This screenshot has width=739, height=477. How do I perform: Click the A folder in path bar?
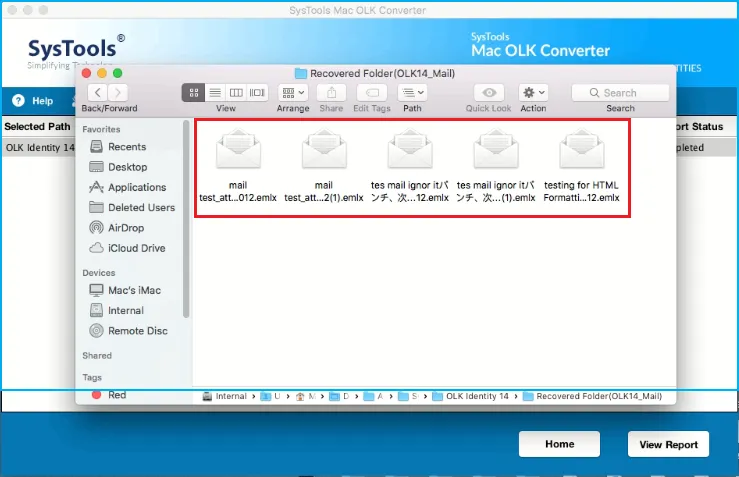pos(374,396)
